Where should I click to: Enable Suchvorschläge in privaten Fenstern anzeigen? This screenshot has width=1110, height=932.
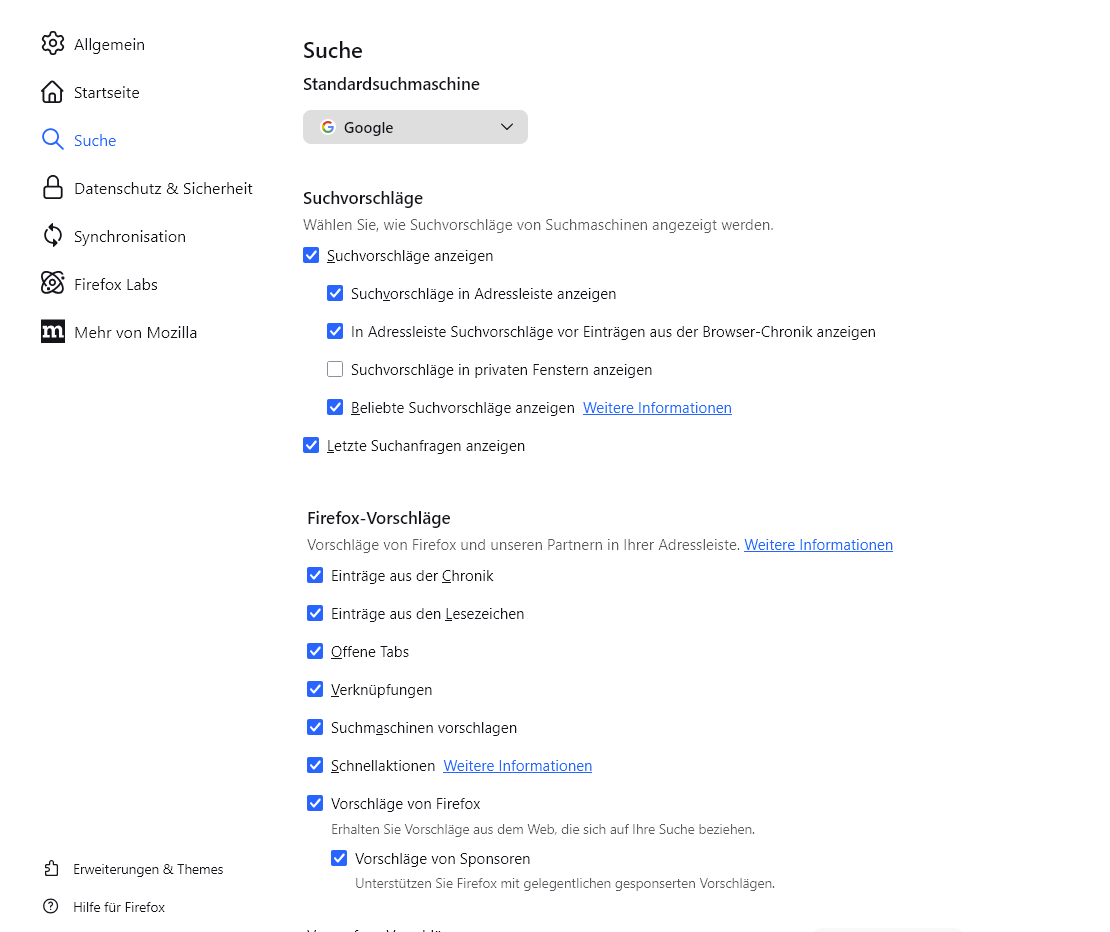coord(335,370)
